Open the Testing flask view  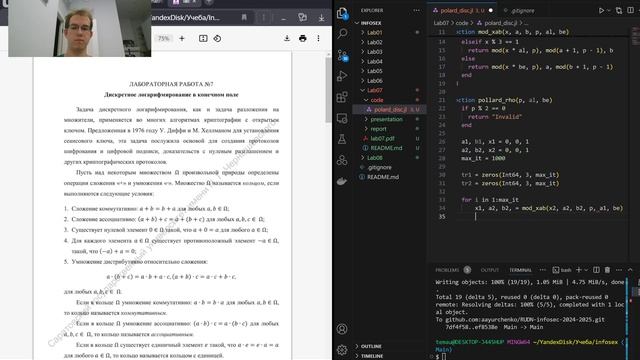342,139
